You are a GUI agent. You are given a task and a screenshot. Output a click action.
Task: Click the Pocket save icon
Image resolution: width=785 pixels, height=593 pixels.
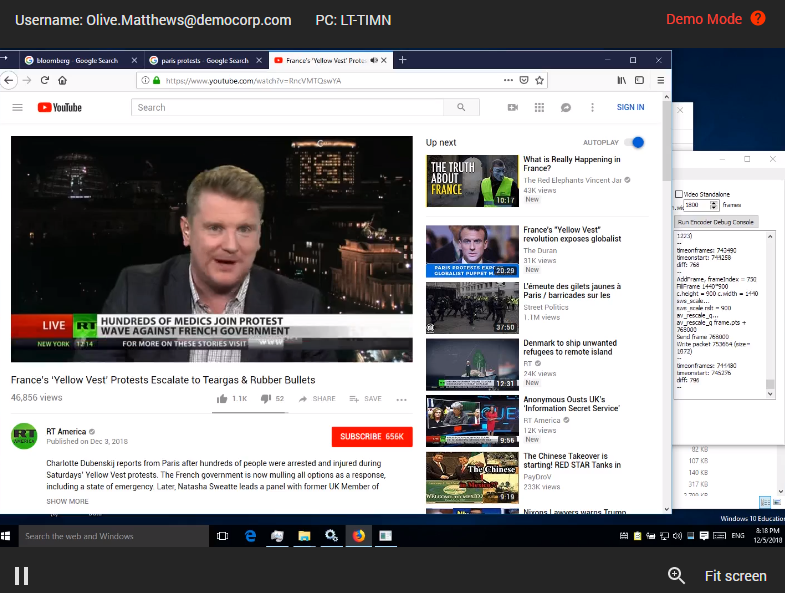pos(524,80)
